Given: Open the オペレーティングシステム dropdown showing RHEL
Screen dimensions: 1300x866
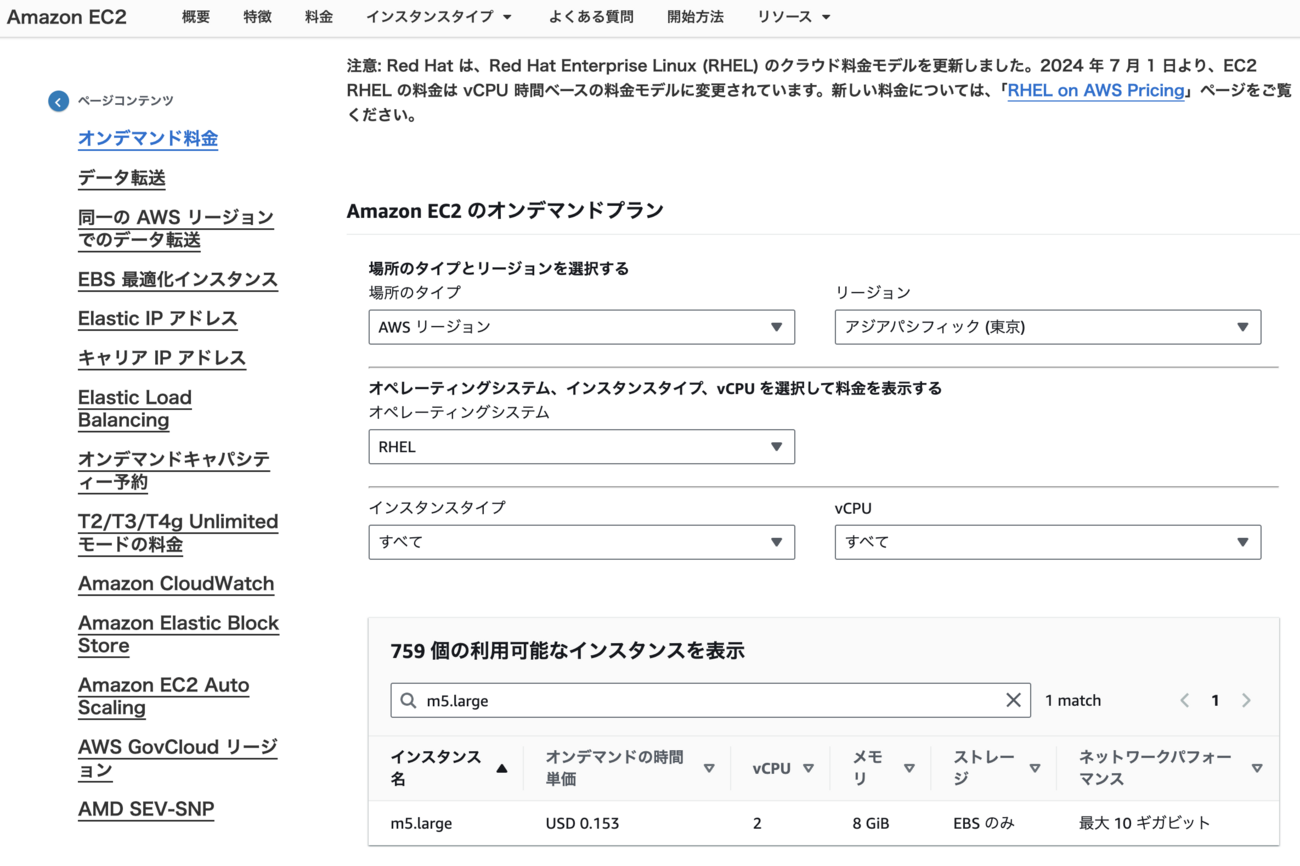Looking at the screenshot, I should tap(581, 447).
